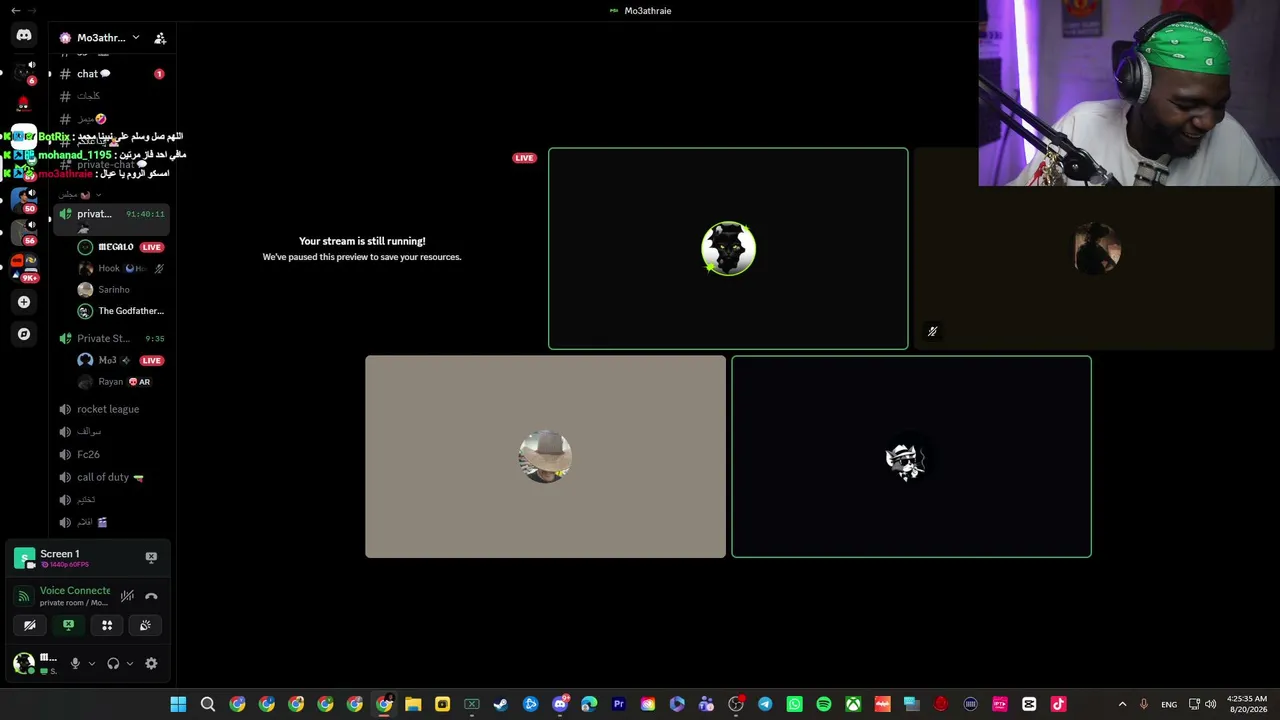Open the red-logo server icon

pyautogui.click(x=24, y=104)
